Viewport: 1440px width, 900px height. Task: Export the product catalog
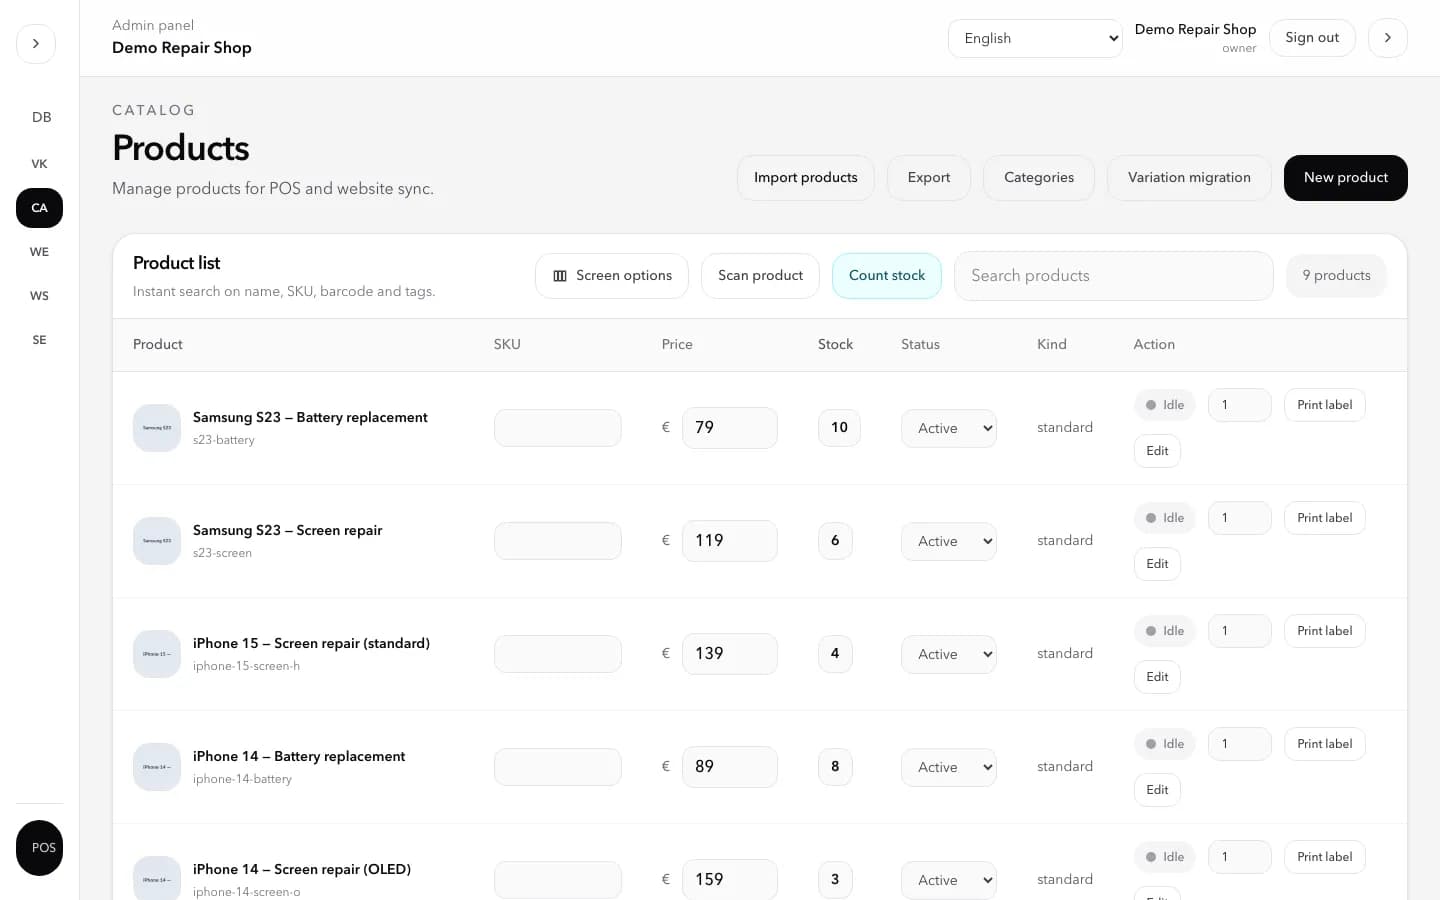(929, 178)
